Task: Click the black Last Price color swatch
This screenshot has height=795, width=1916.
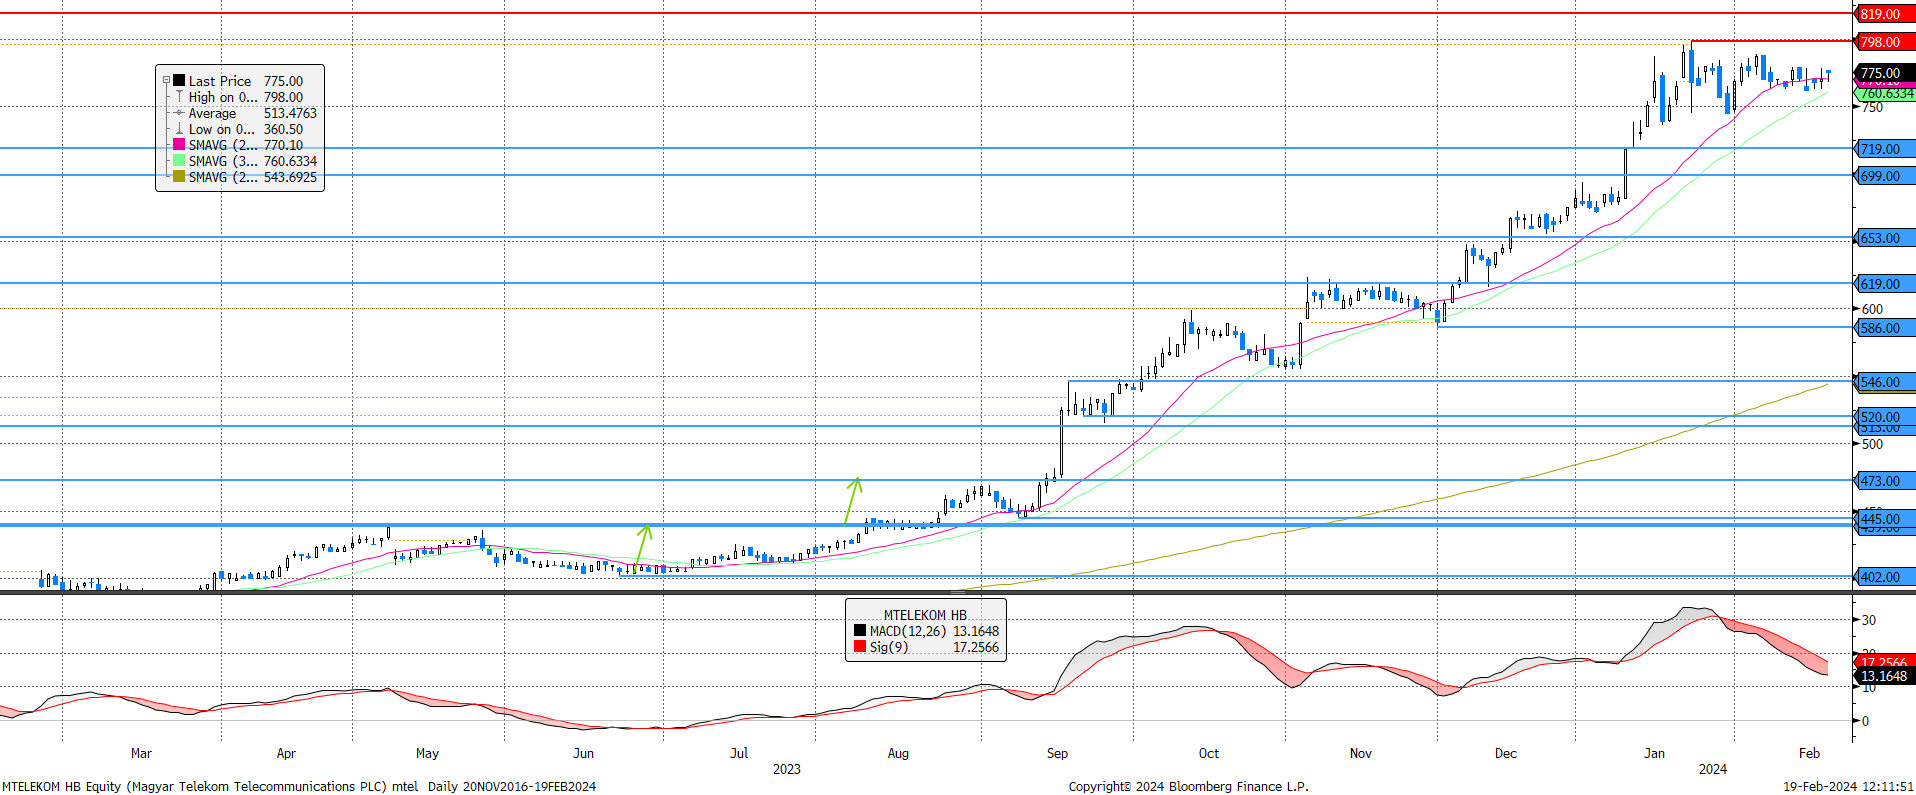Action: [179, 80]
